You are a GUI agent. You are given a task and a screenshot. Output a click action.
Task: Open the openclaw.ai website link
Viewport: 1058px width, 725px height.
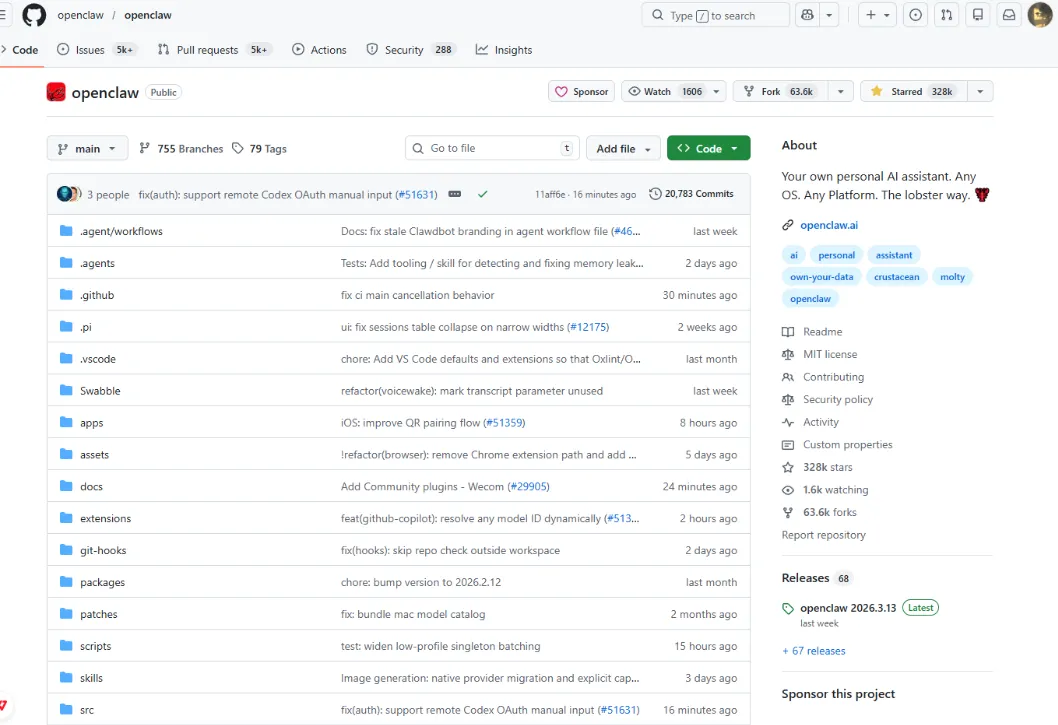click(x=829, y=225)
